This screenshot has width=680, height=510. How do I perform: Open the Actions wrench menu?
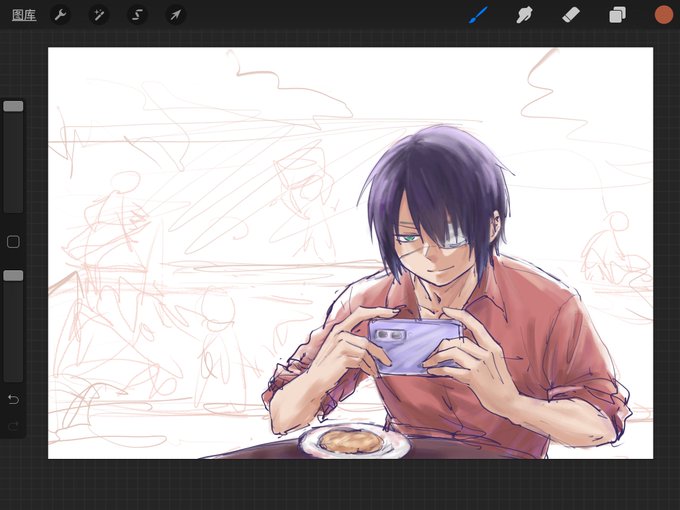60,15
